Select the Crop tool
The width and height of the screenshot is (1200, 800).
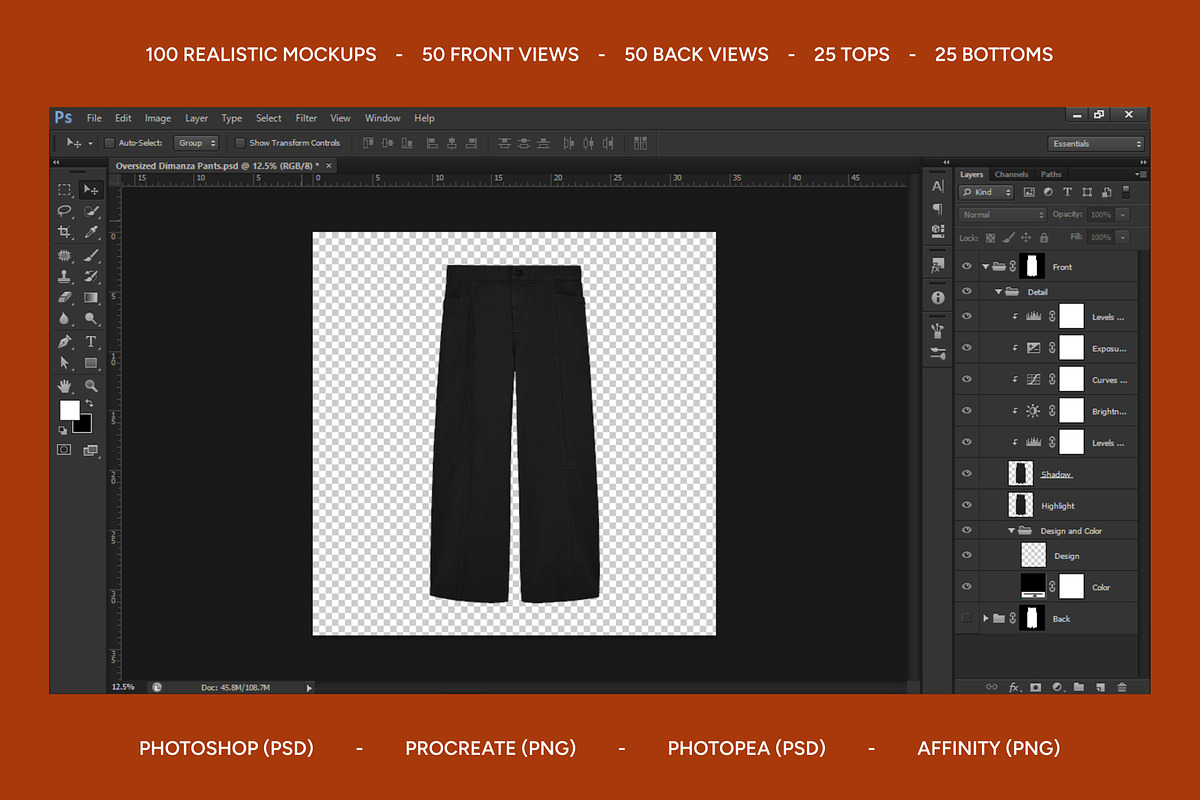click(64, 232)
